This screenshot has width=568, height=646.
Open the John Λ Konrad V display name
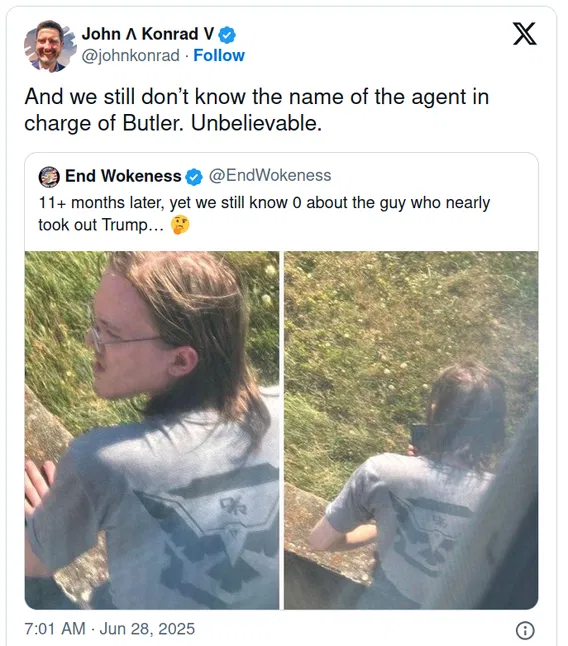148,34
